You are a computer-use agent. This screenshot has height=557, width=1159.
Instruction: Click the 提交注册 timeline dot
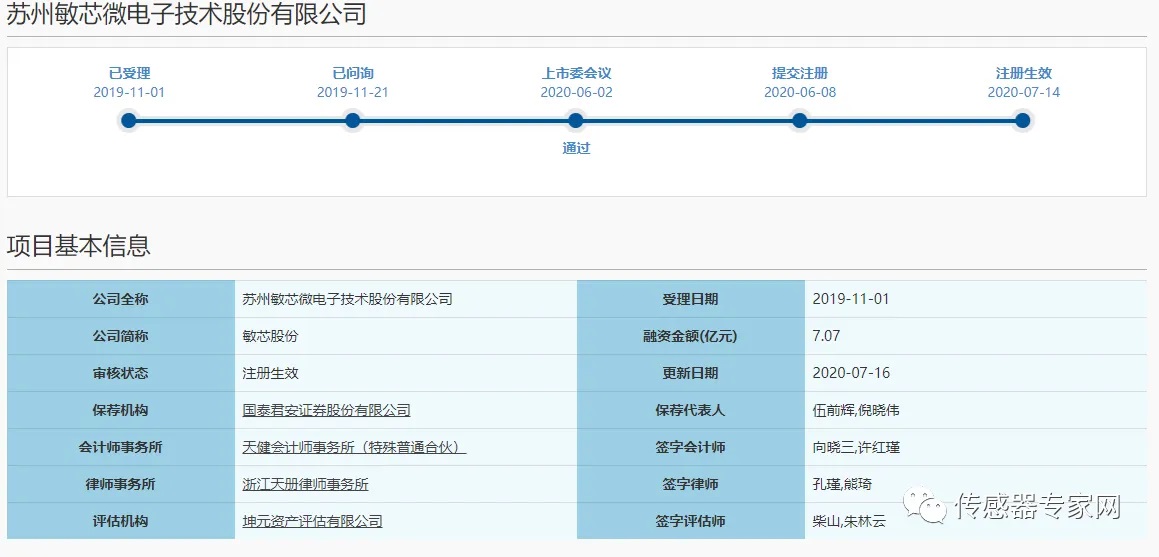(x=799, y=121)
